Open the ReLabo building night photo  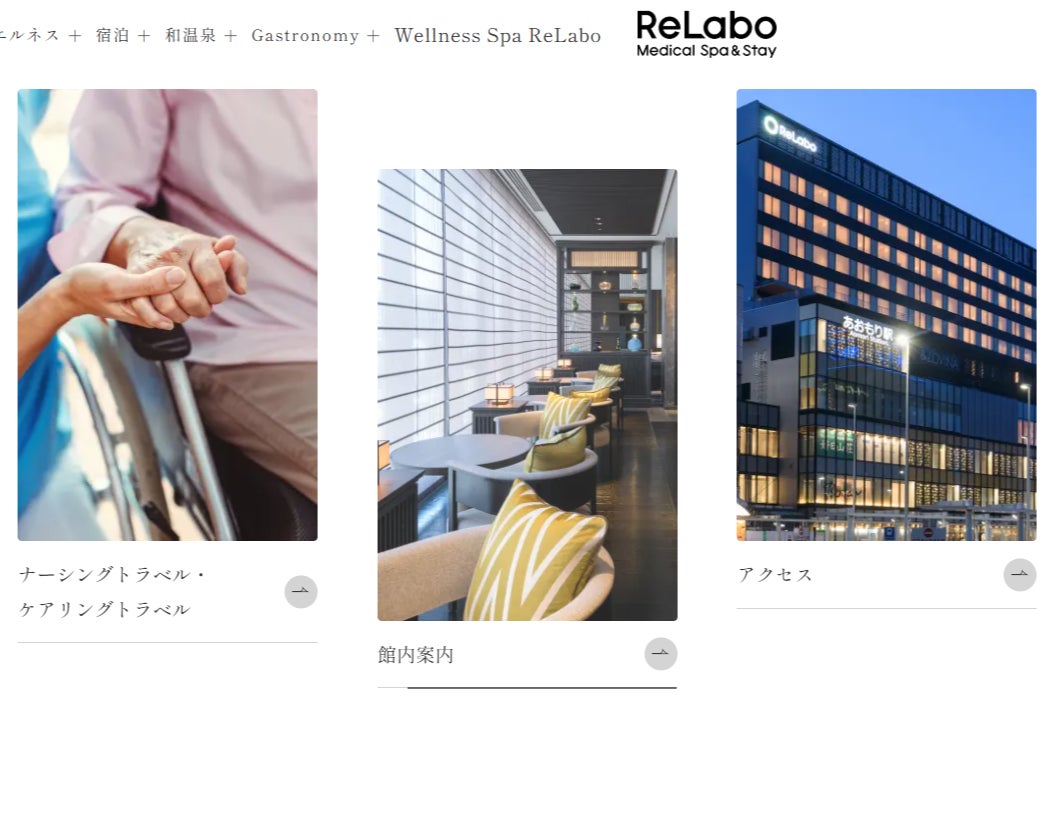886,315
